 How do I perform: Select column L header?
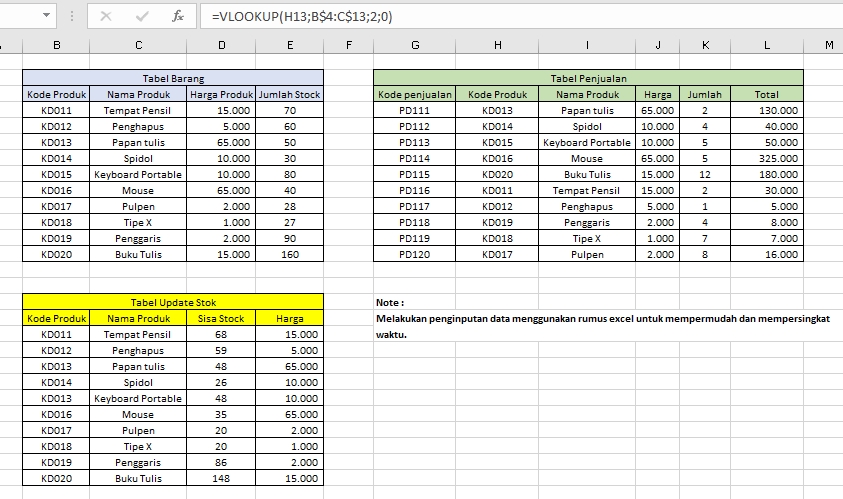coord(767,45)
